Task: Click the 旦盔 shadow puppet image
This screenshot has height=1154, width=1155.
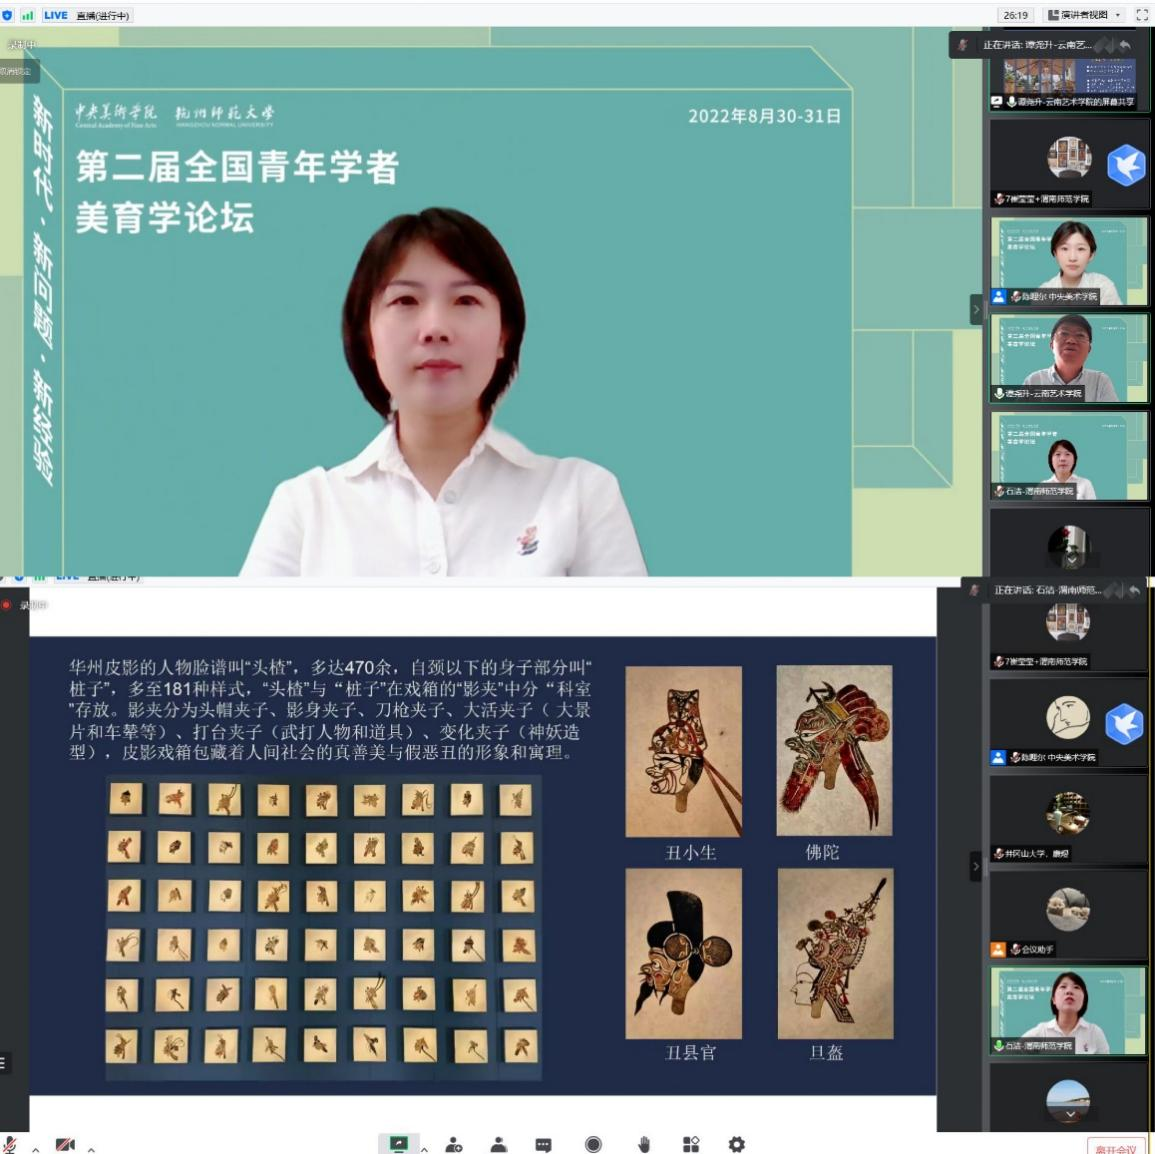Action: click(x=835, y=954)
